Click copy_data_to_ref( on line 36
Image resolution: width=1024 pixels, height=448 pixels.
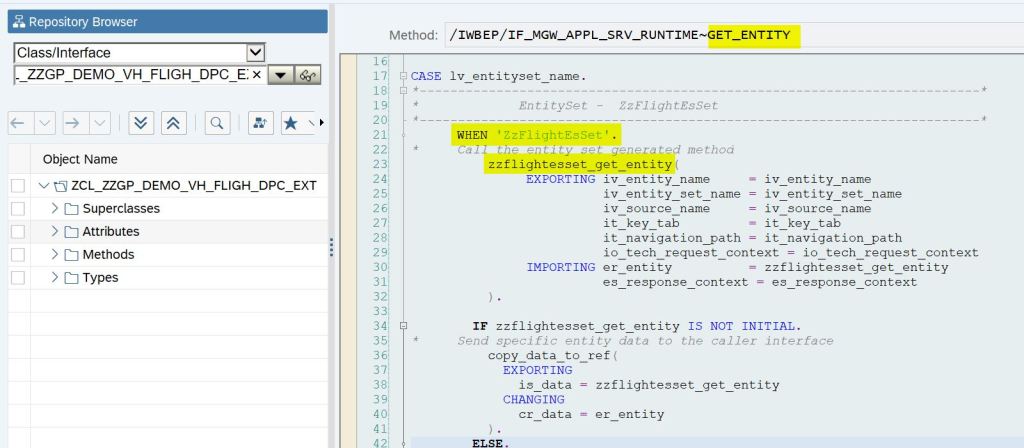(x=552, y=355)
